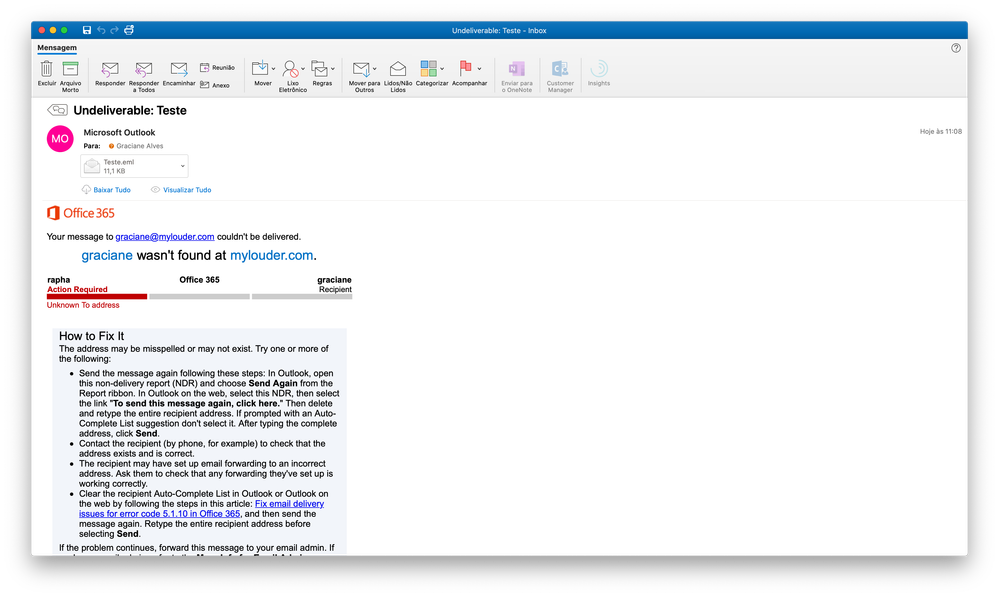Open the Mover para Outros dropdown arrow
999x597 pixels.
click(375, 68)
